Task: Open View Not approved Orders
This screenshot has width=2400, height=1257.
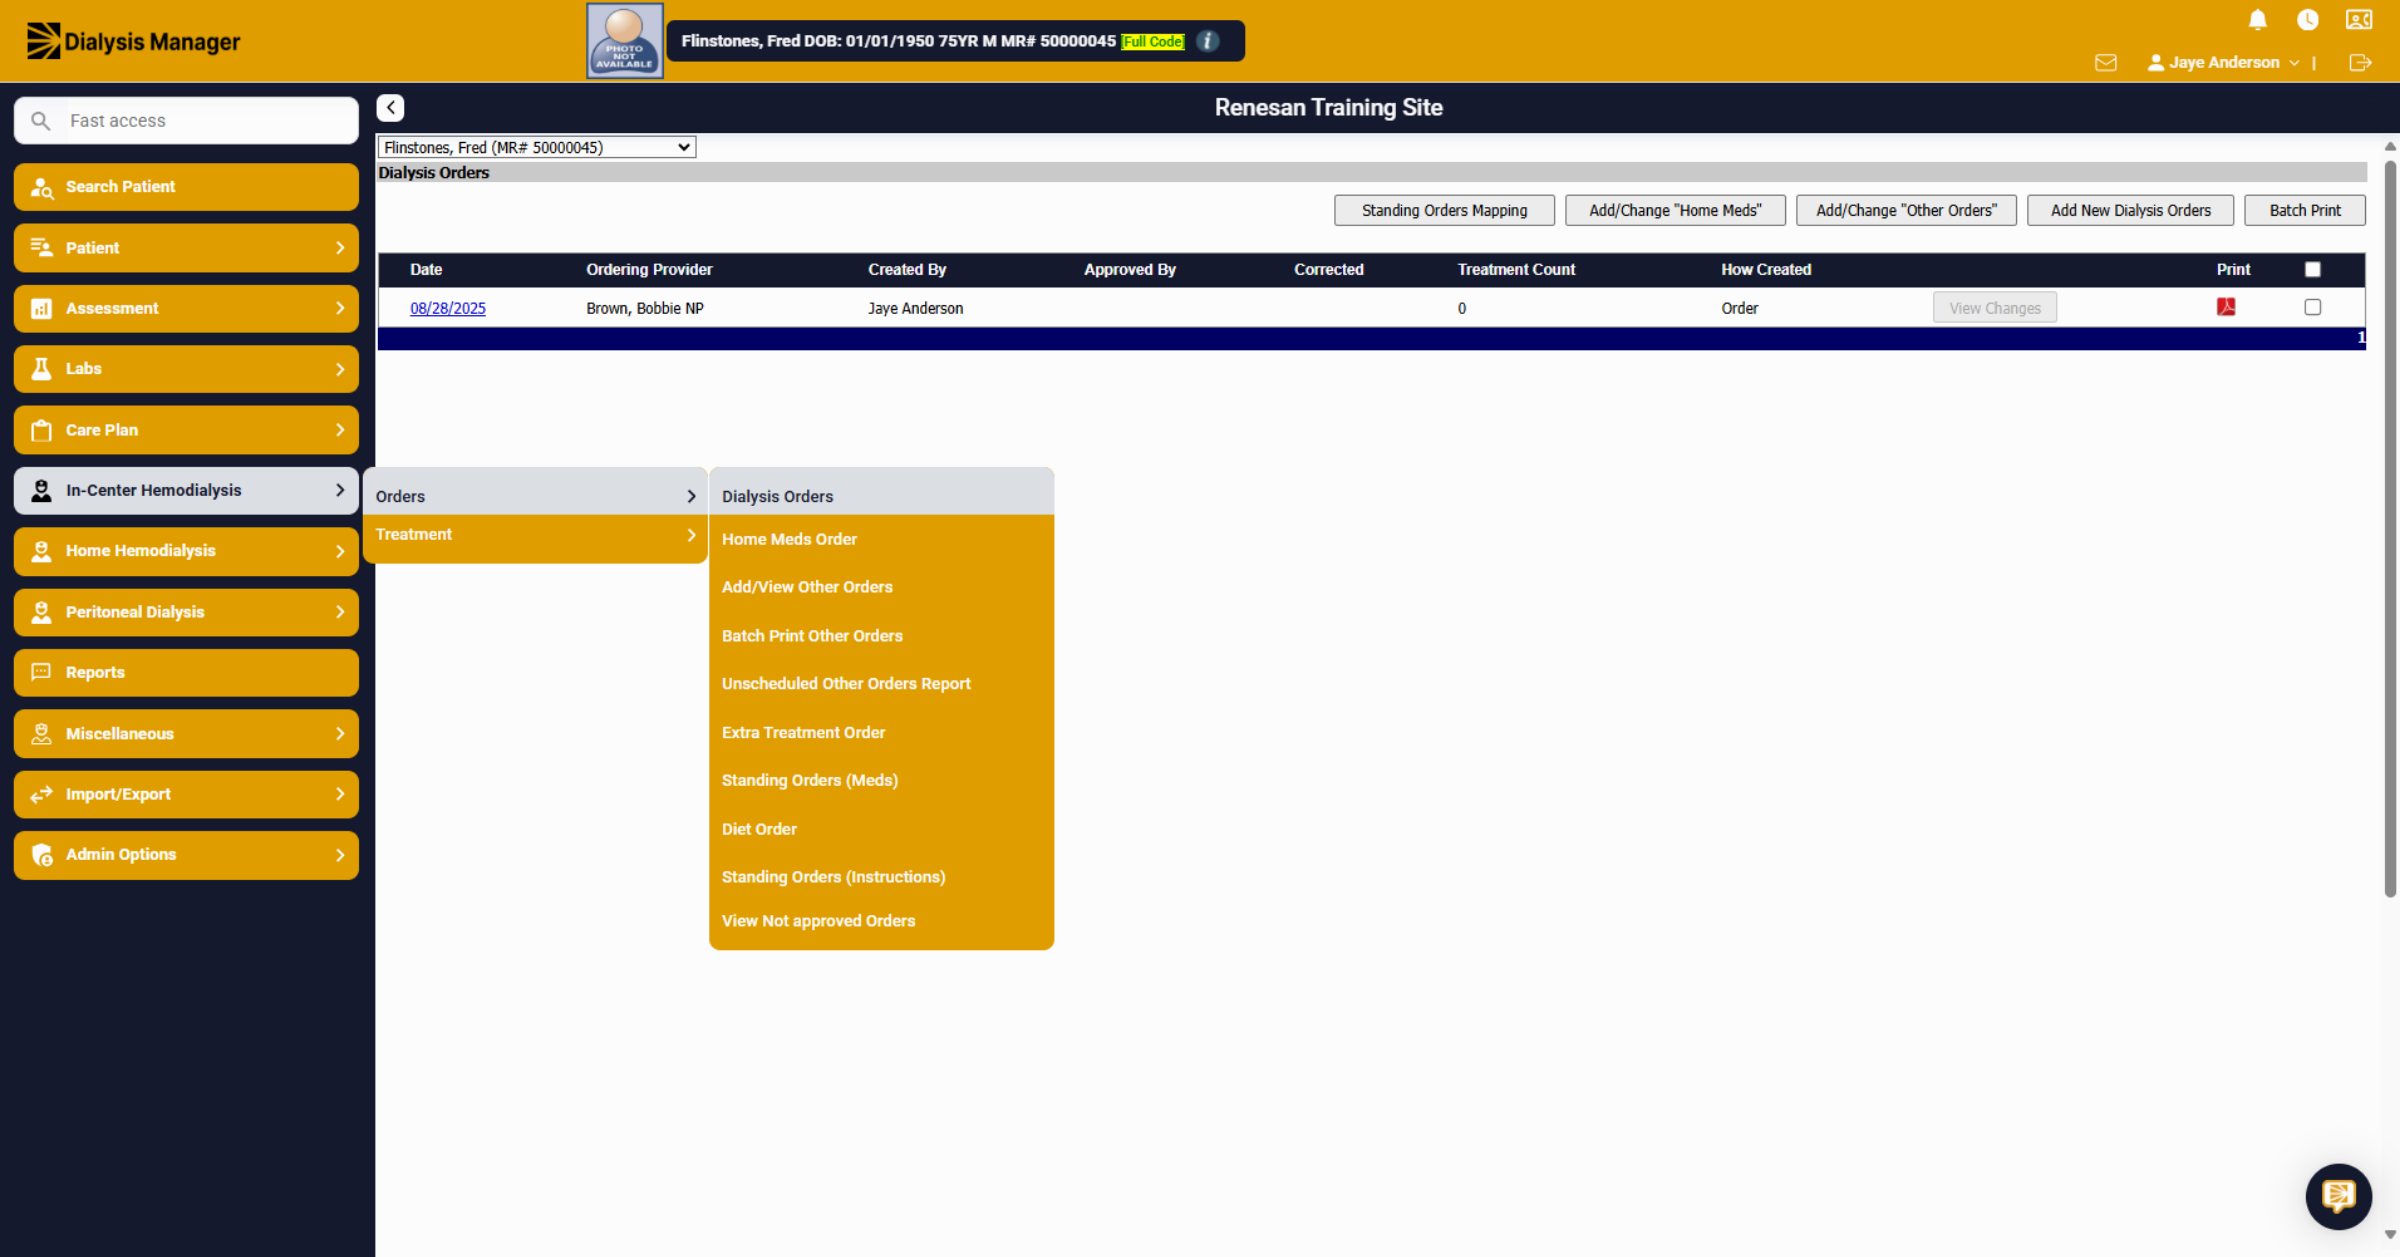Action: pyautogui.click(x=818, y=921)
